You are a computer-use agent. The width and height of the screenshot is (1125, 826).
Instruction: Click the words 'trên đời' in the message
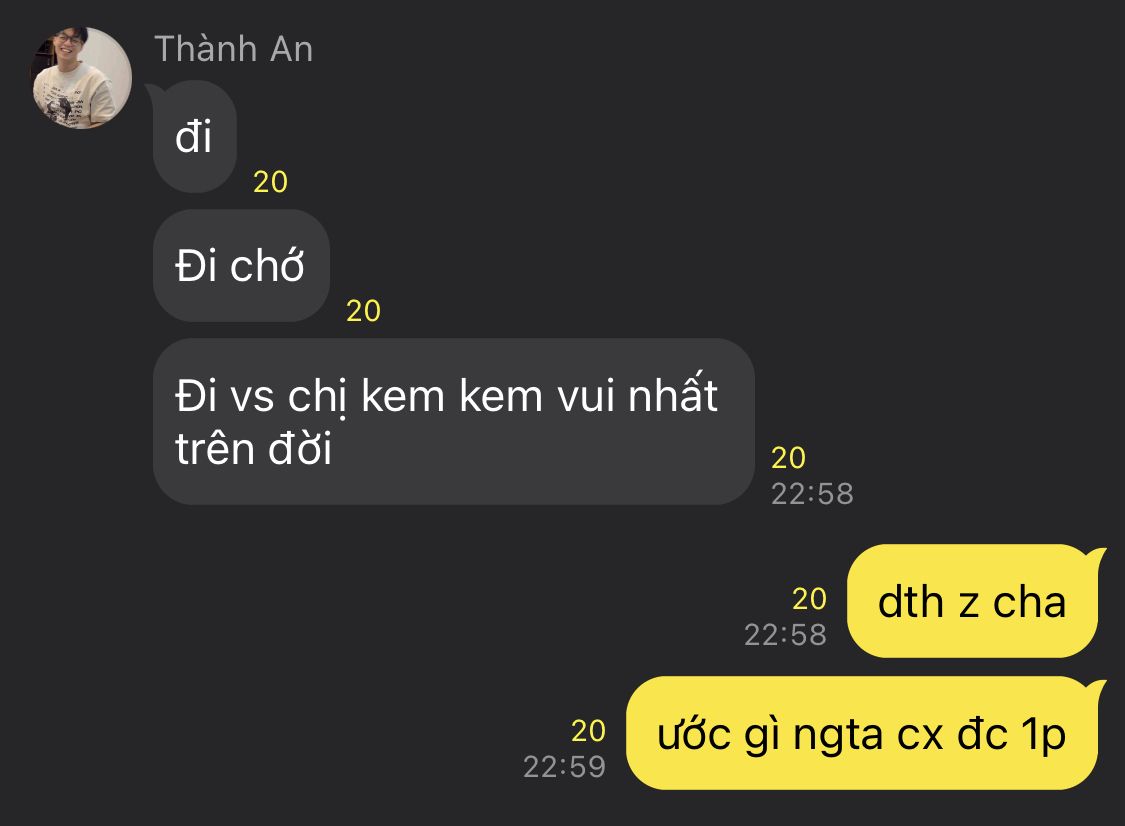tap(253, 449)
